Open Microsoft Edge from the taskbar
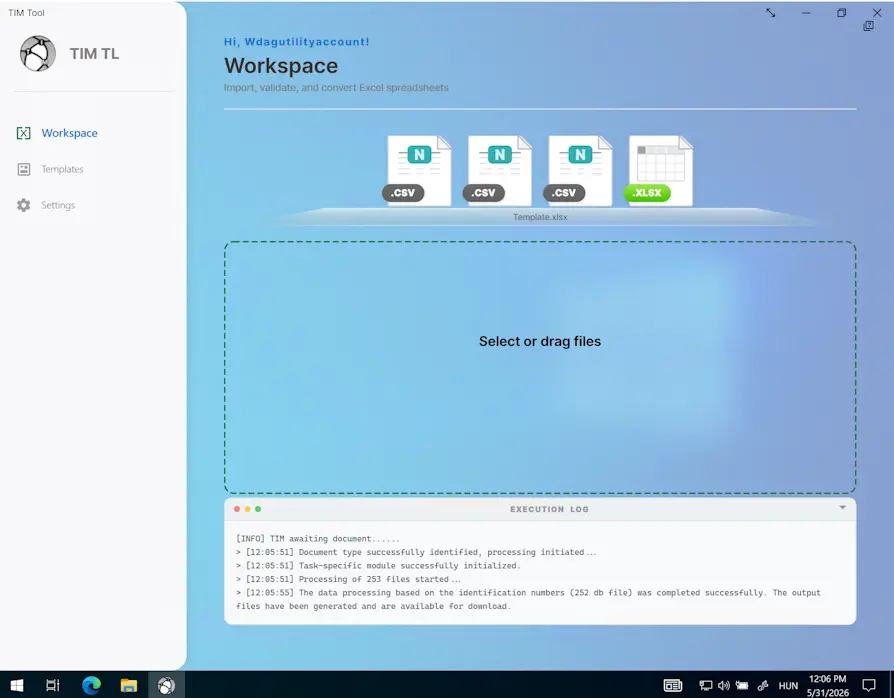The height and width of the screenshot is (698, 894). coord(91,685)
